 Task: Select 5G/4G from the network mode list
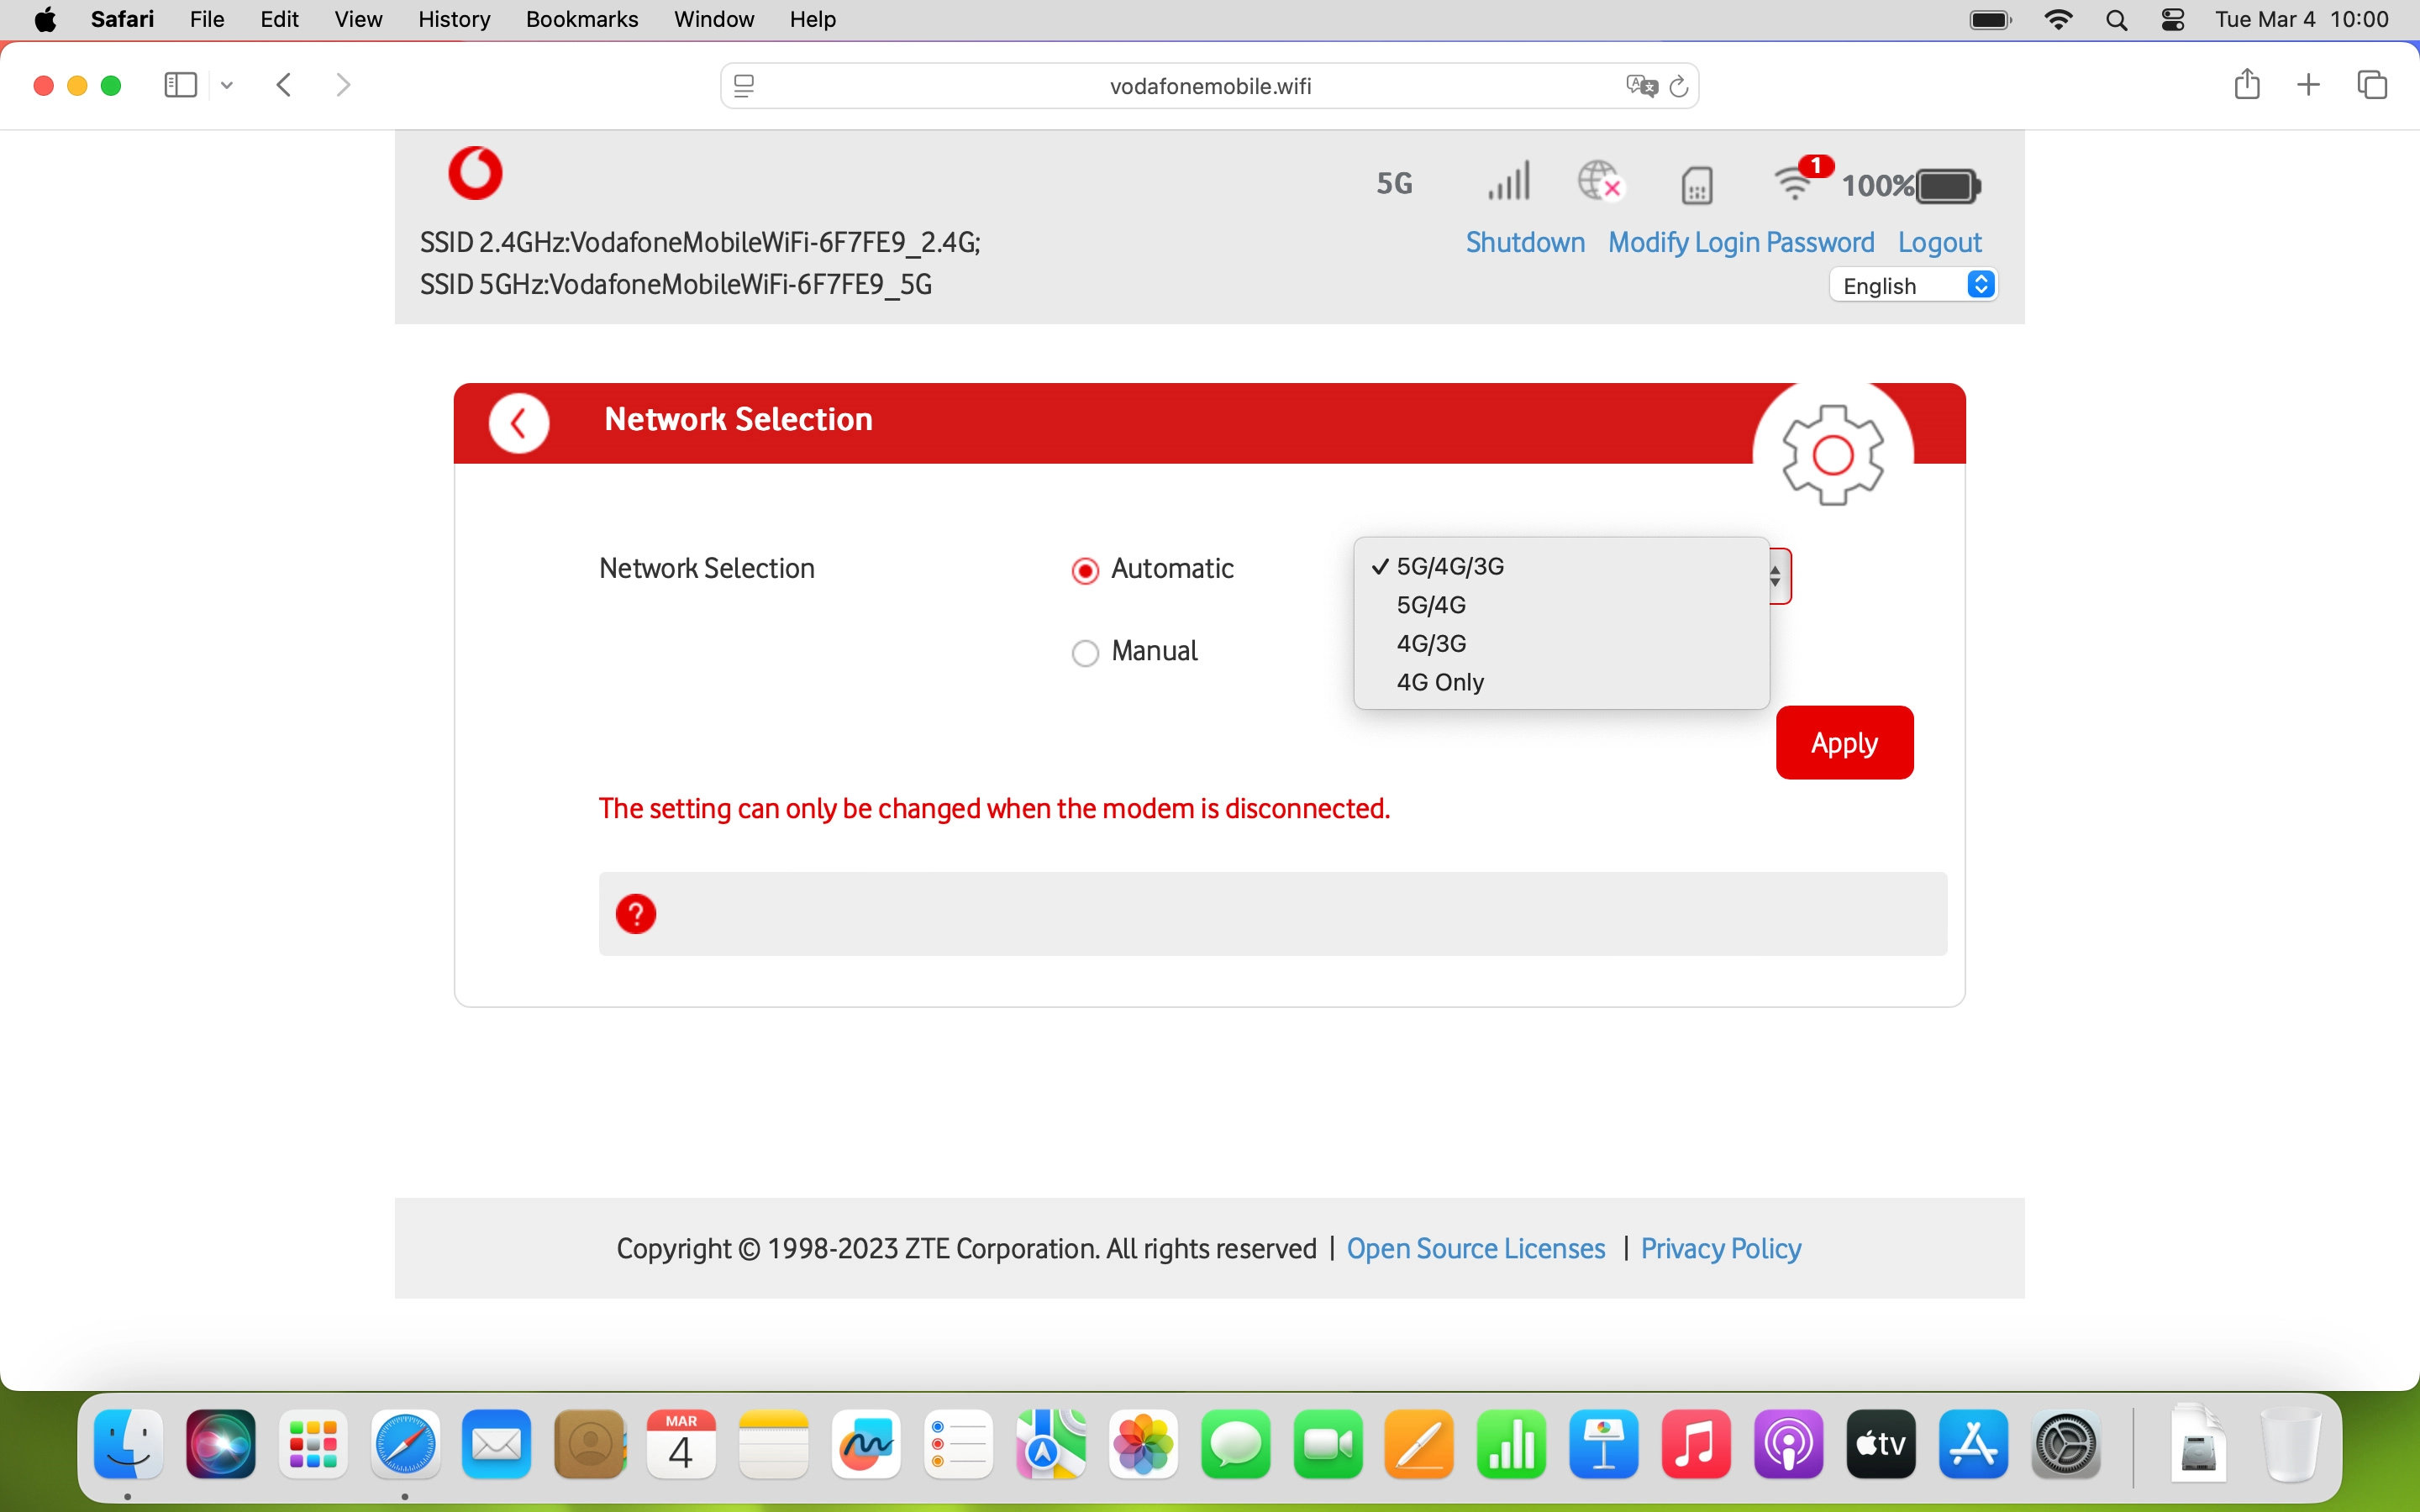(x=1431, y=605)
